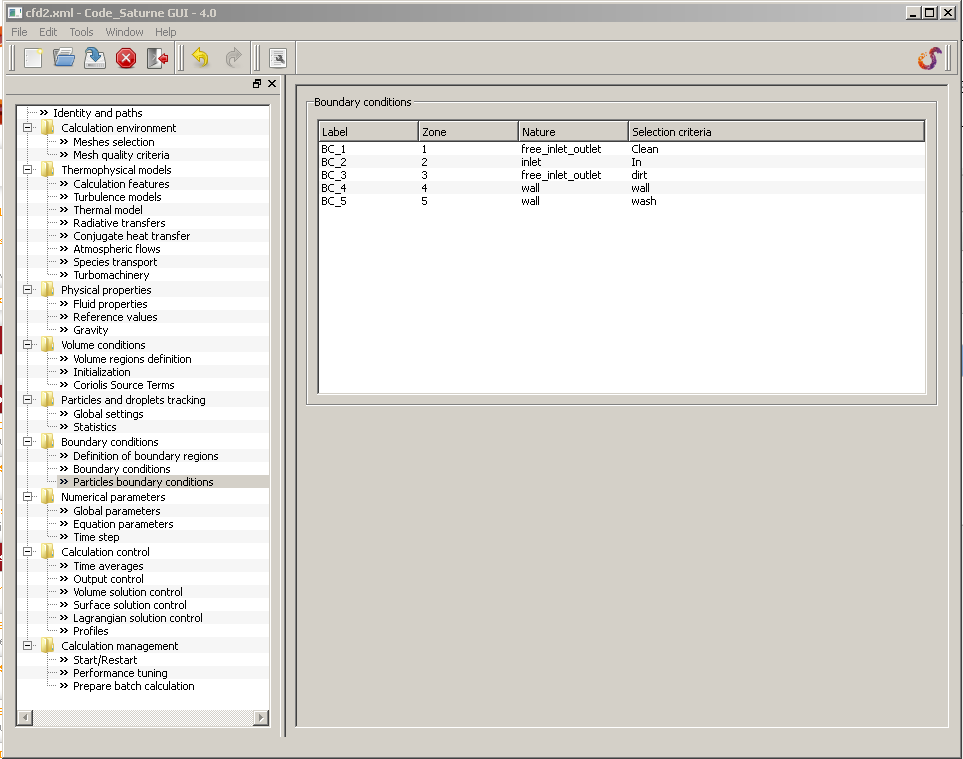The image size is (963, 759).
Task: Click the red close-file toolbar icon
Action: point(126,58)
